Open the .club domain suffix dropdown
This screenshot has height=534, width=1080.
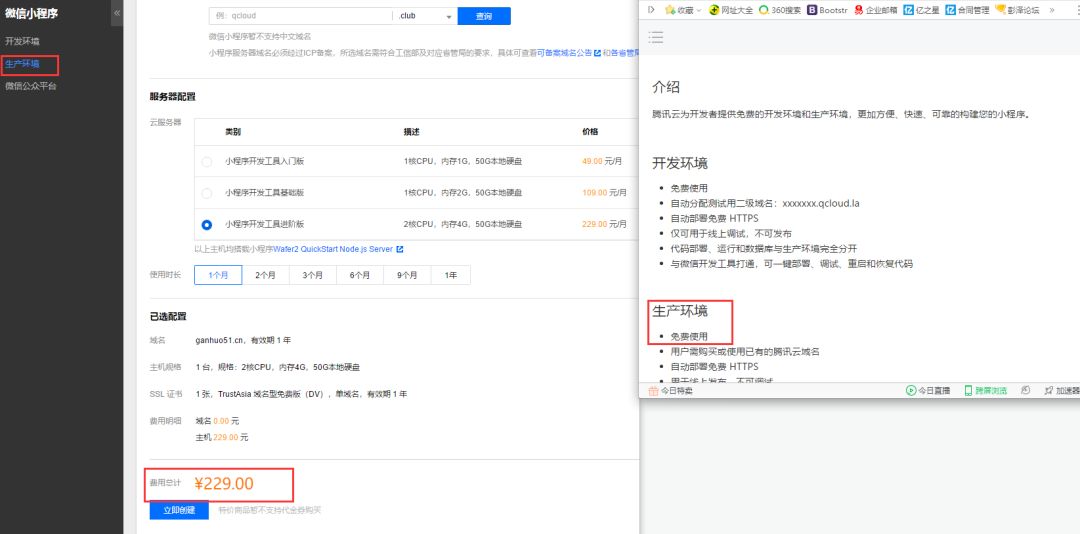click(424, 16)
